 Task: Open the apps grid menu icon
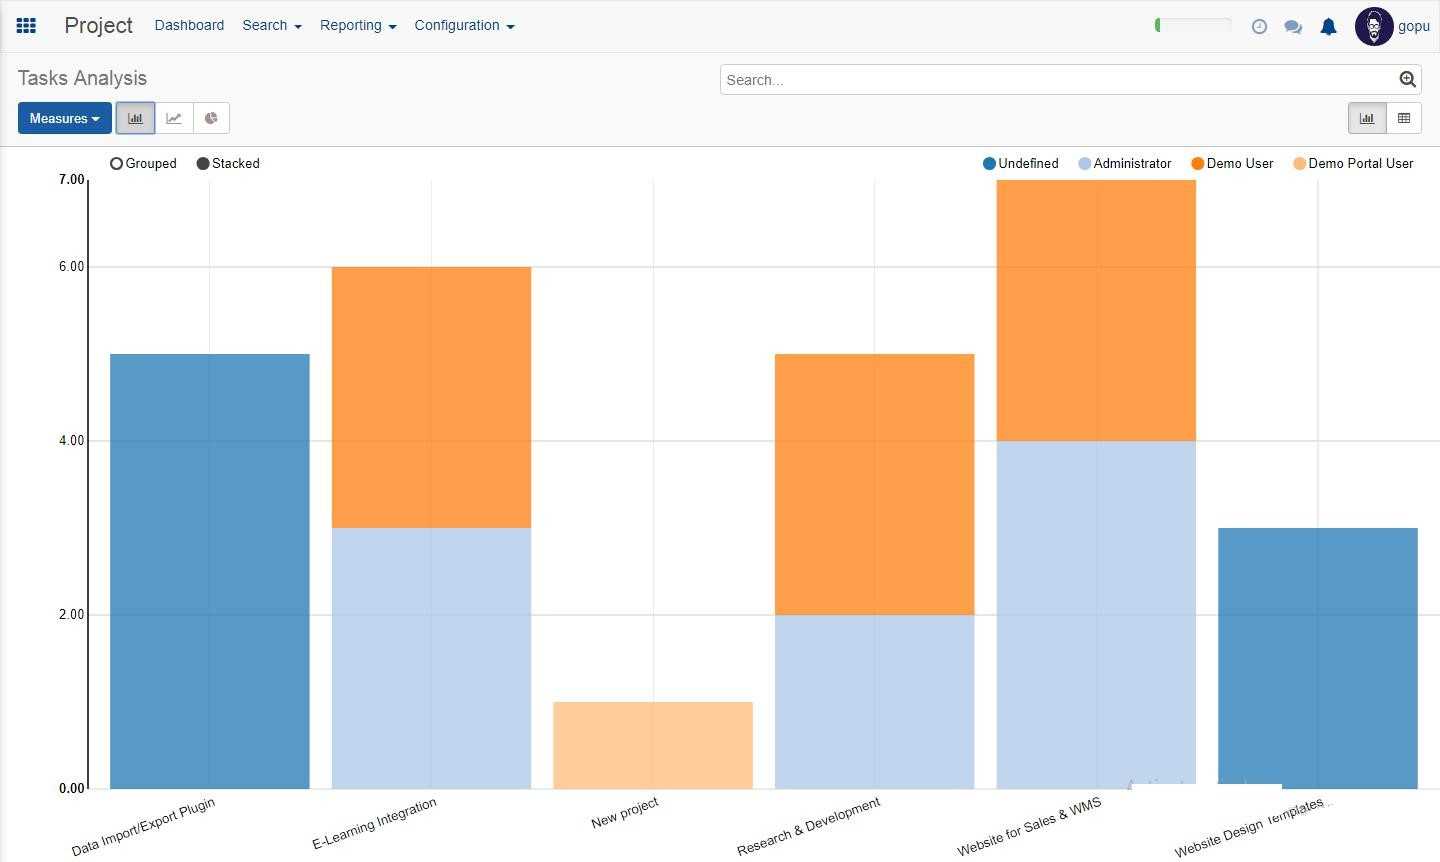pos(27,26)
